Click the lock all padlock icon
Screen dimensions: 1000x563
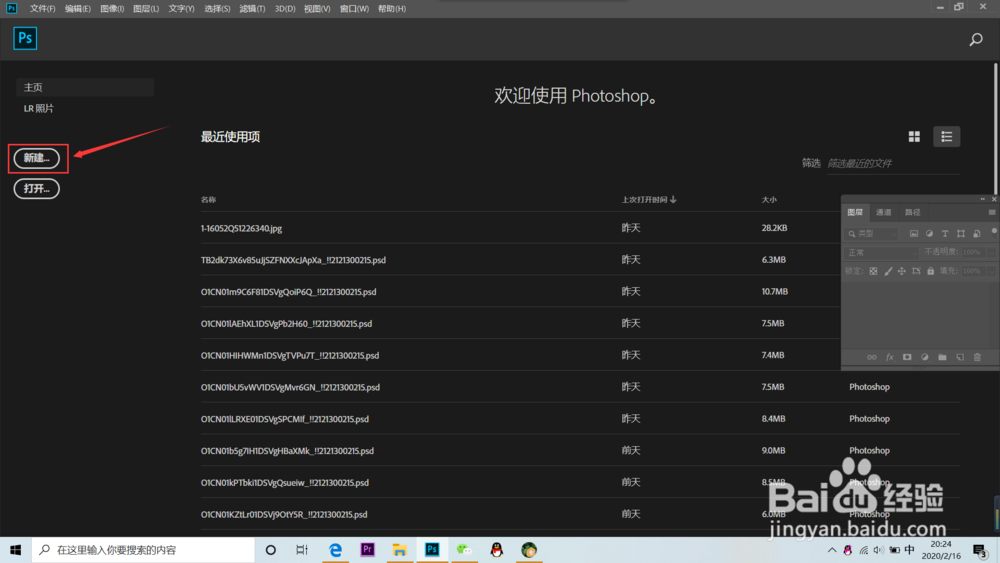point(930,272)
